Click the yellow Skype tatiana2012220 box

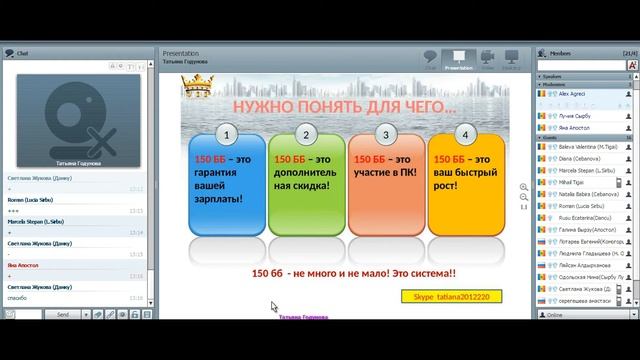(x=451, y=297)
